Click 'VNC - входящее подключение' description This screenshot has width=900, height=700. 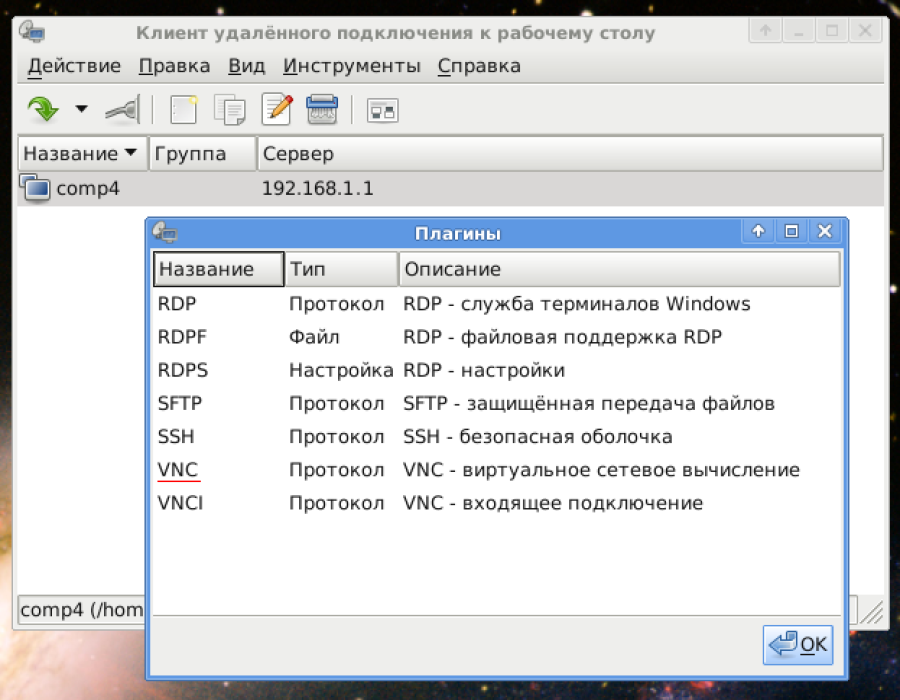553,503
